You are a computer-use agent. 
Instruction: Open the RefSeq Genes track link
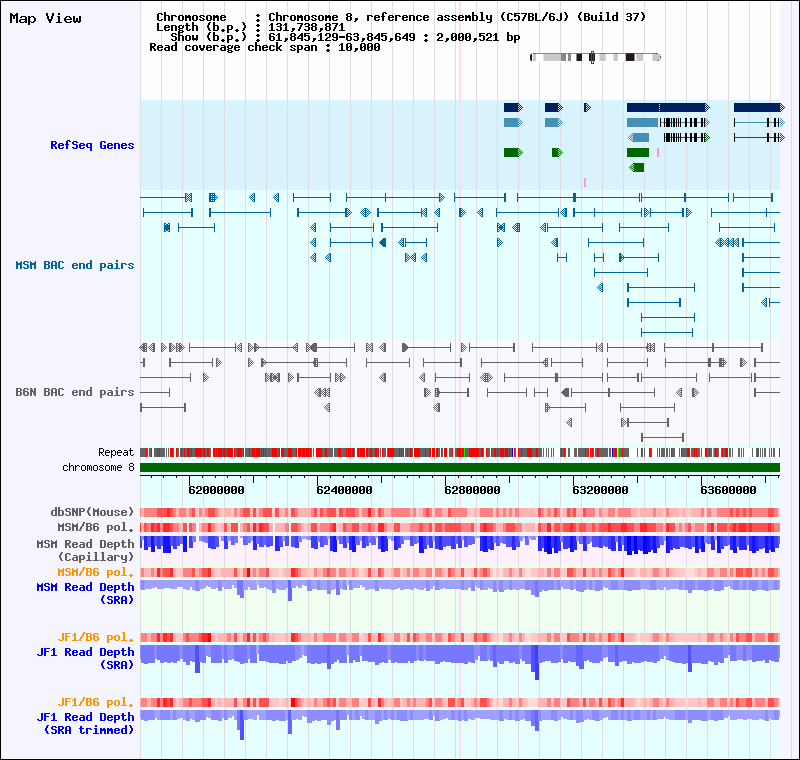(x=92, y=145)
